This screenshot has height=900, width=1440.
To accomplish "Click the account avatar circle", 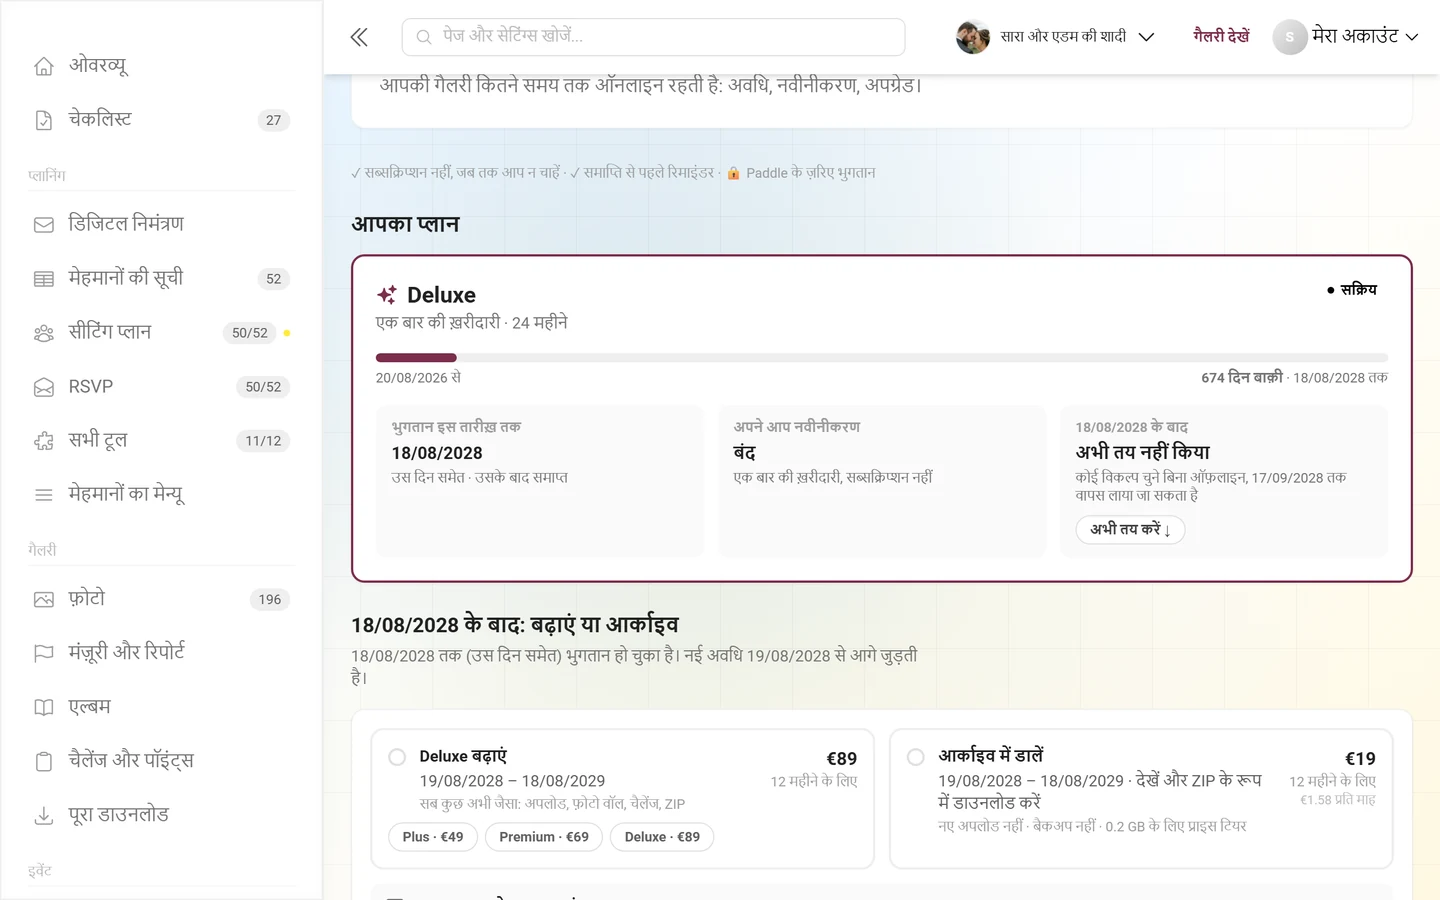I will pyautogui.click(x=1290, y=37).
